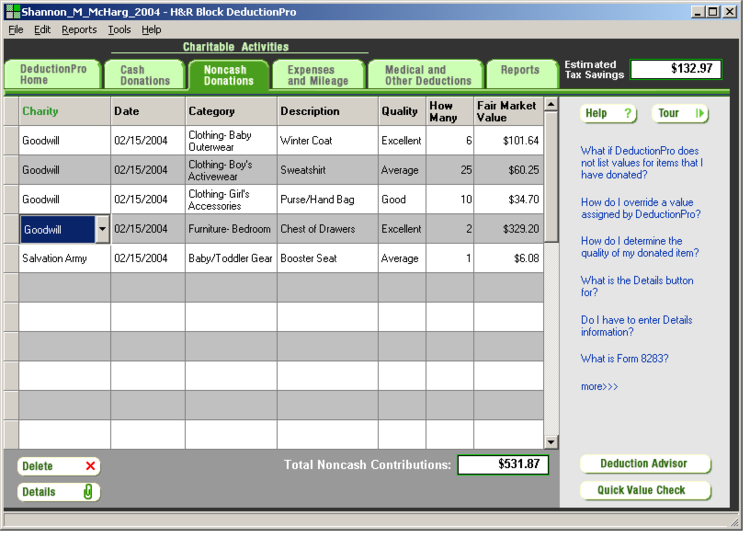Click the Tour play arrow icon
750x538 pixels.
(699, 113)
